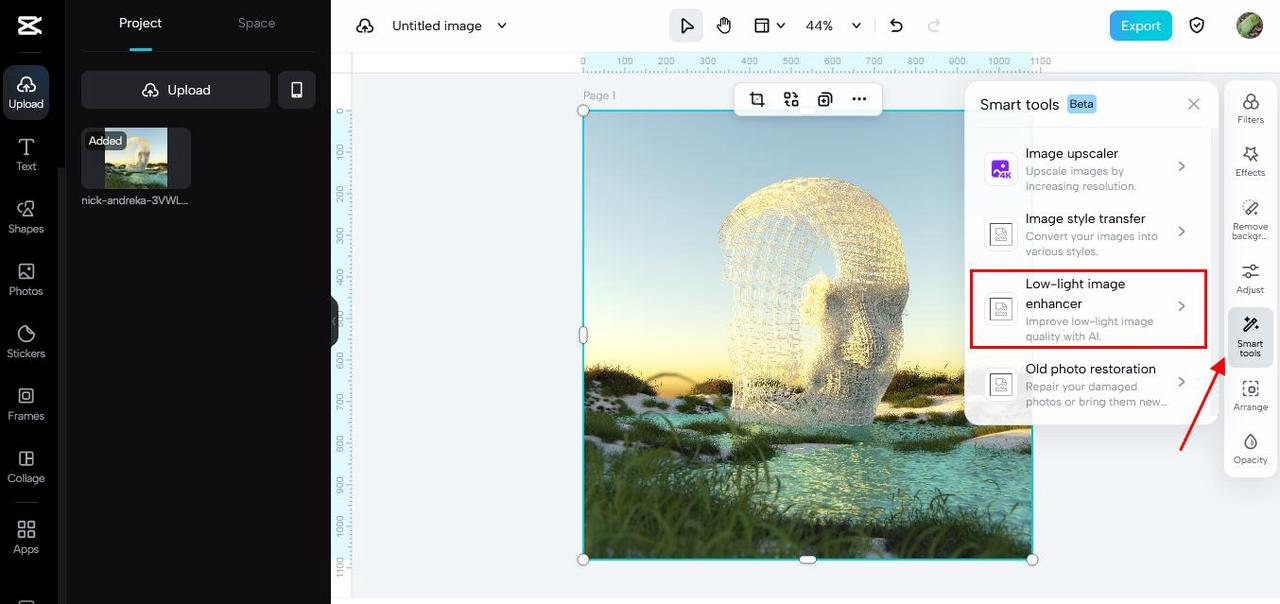Open the Old photo restoration tool
Viewport: 1280px width, 604px height.
click(1089, 383)
